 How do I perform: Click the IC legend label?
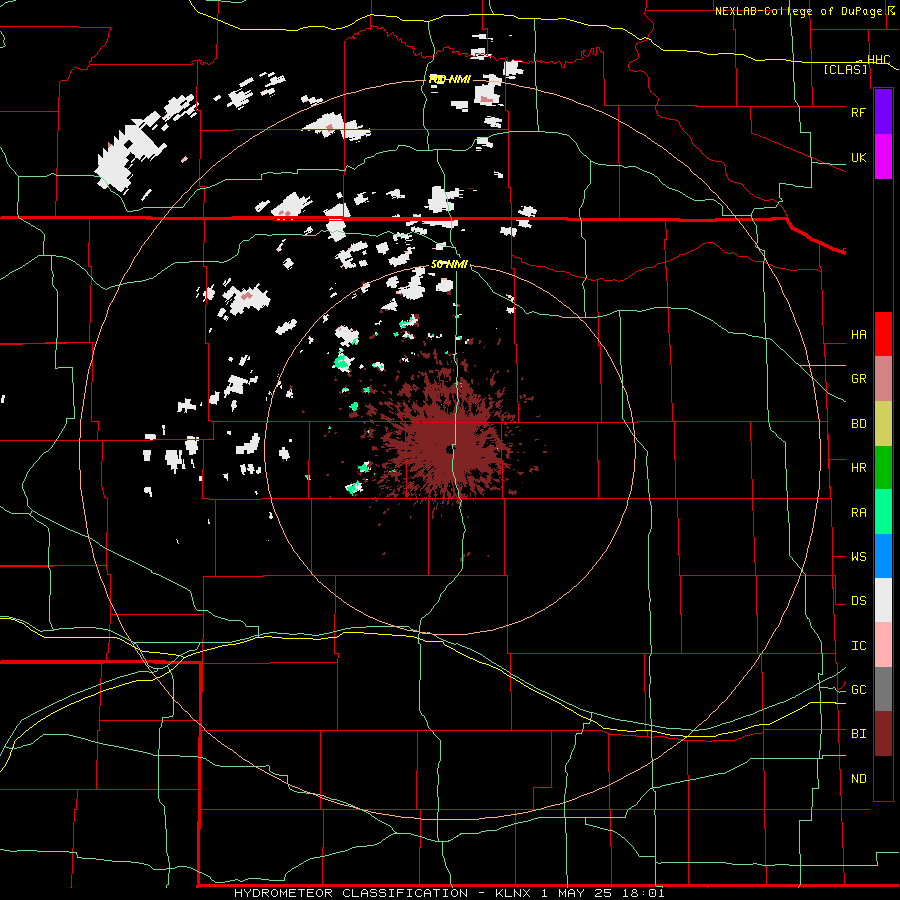coord(858,645)
